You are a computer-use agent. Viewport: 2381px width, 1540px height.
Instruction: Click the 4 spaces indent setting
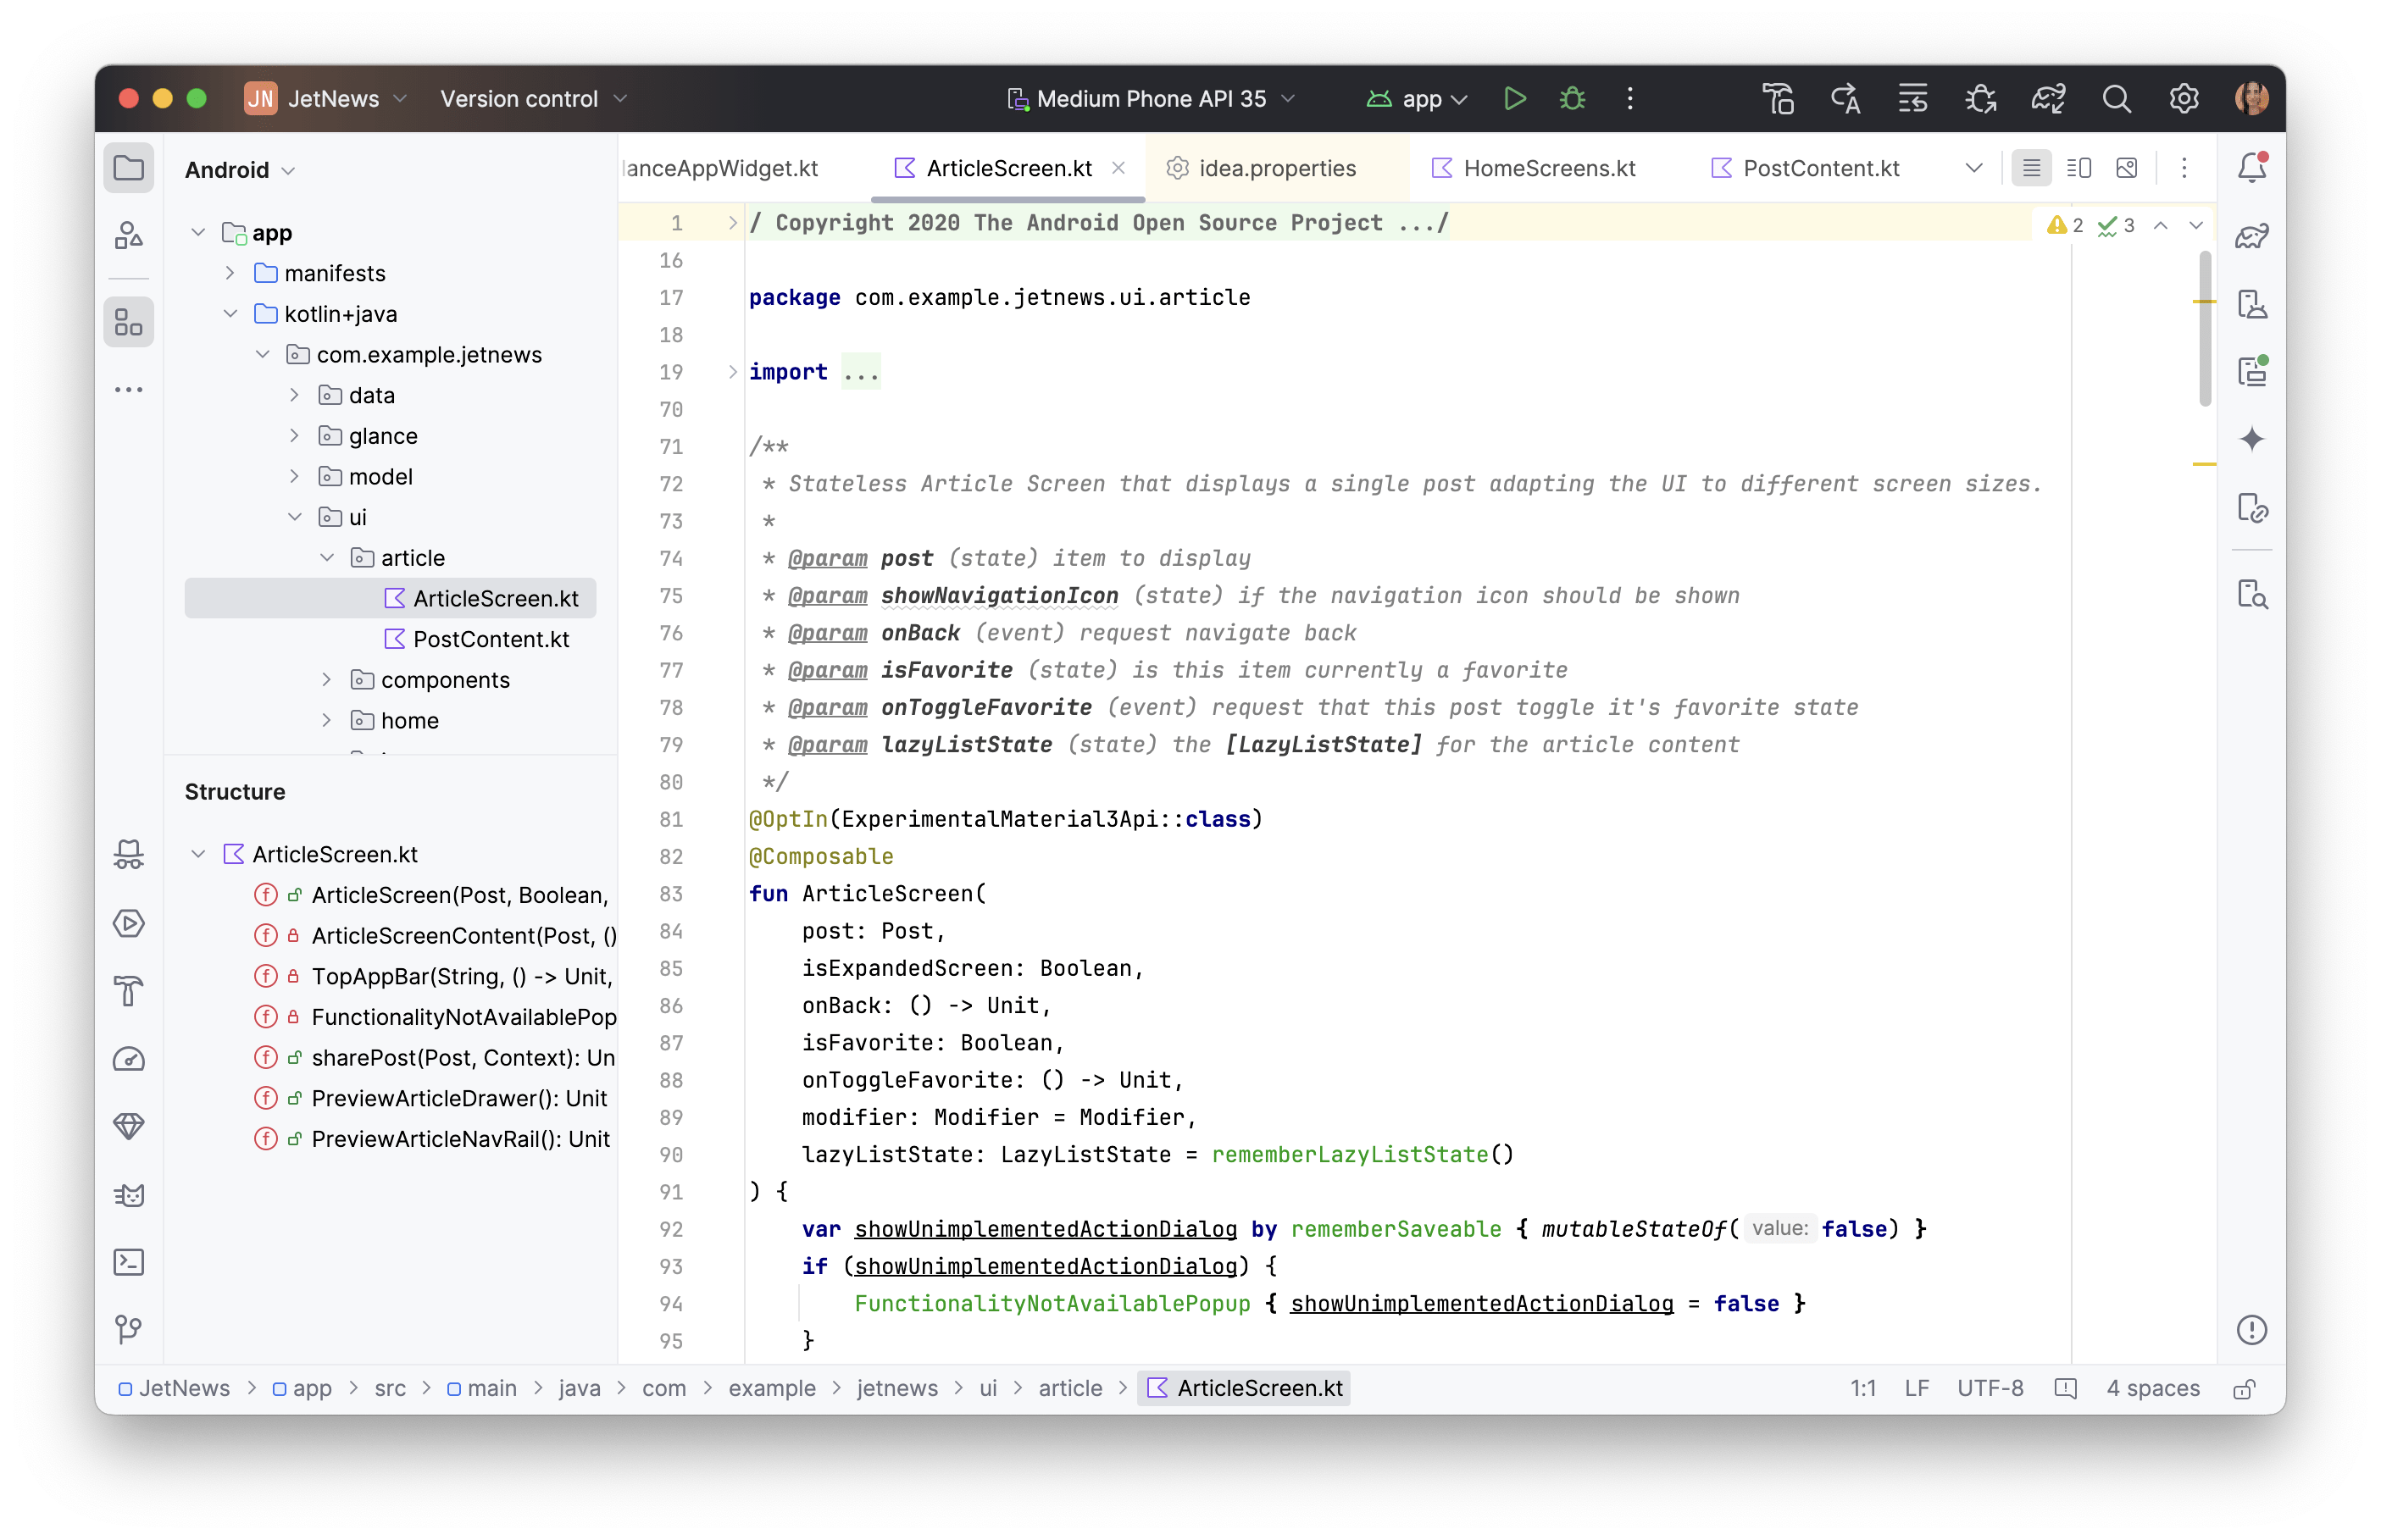click(2152, 1389)
